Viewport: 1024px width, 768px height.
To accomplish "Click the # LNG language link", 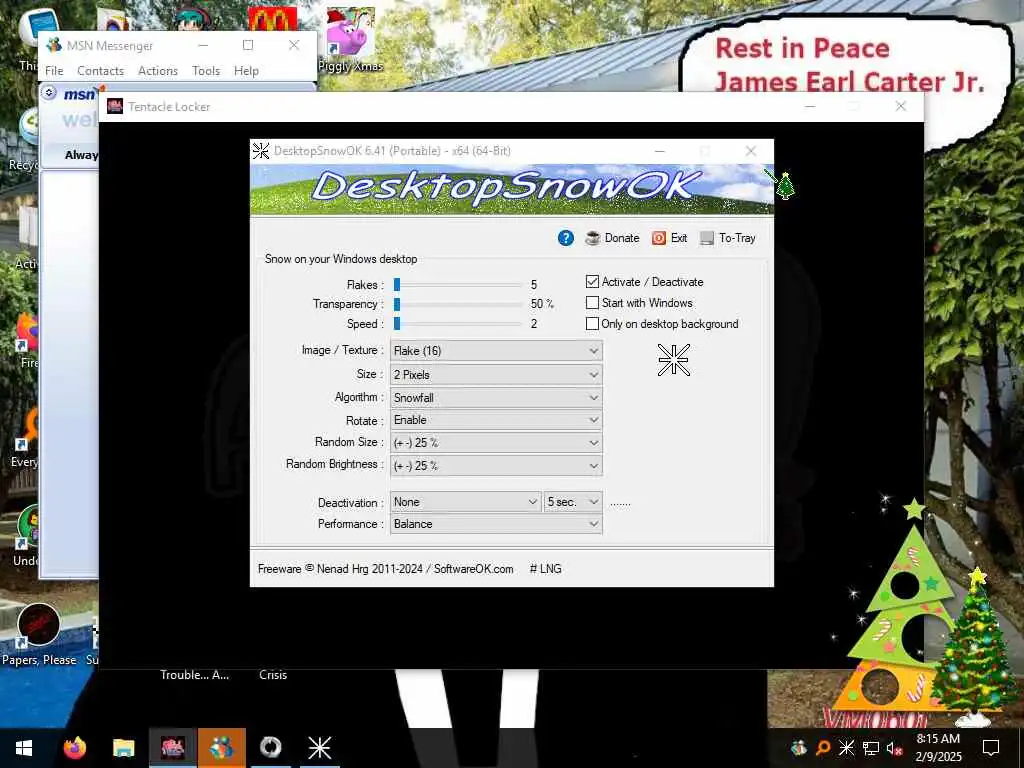I will coord(545,569).
